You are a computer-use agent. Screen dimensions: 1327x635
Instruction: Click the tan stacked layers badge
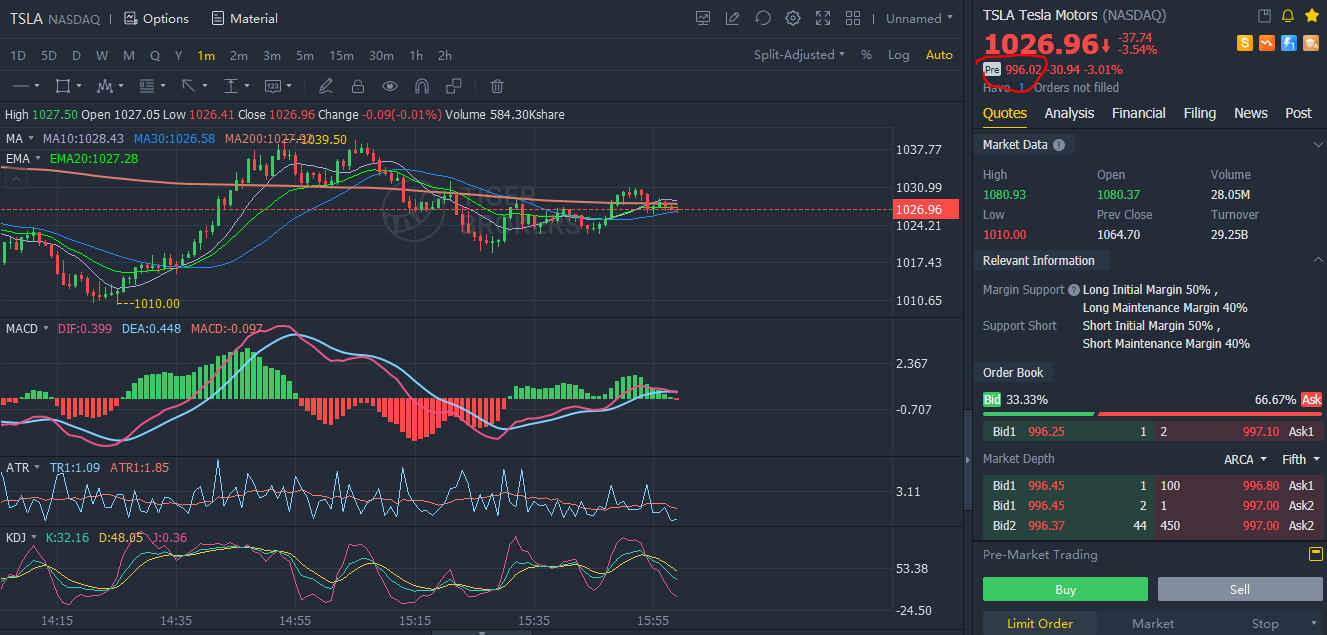pyautogui.click(x=1310, y=43)
